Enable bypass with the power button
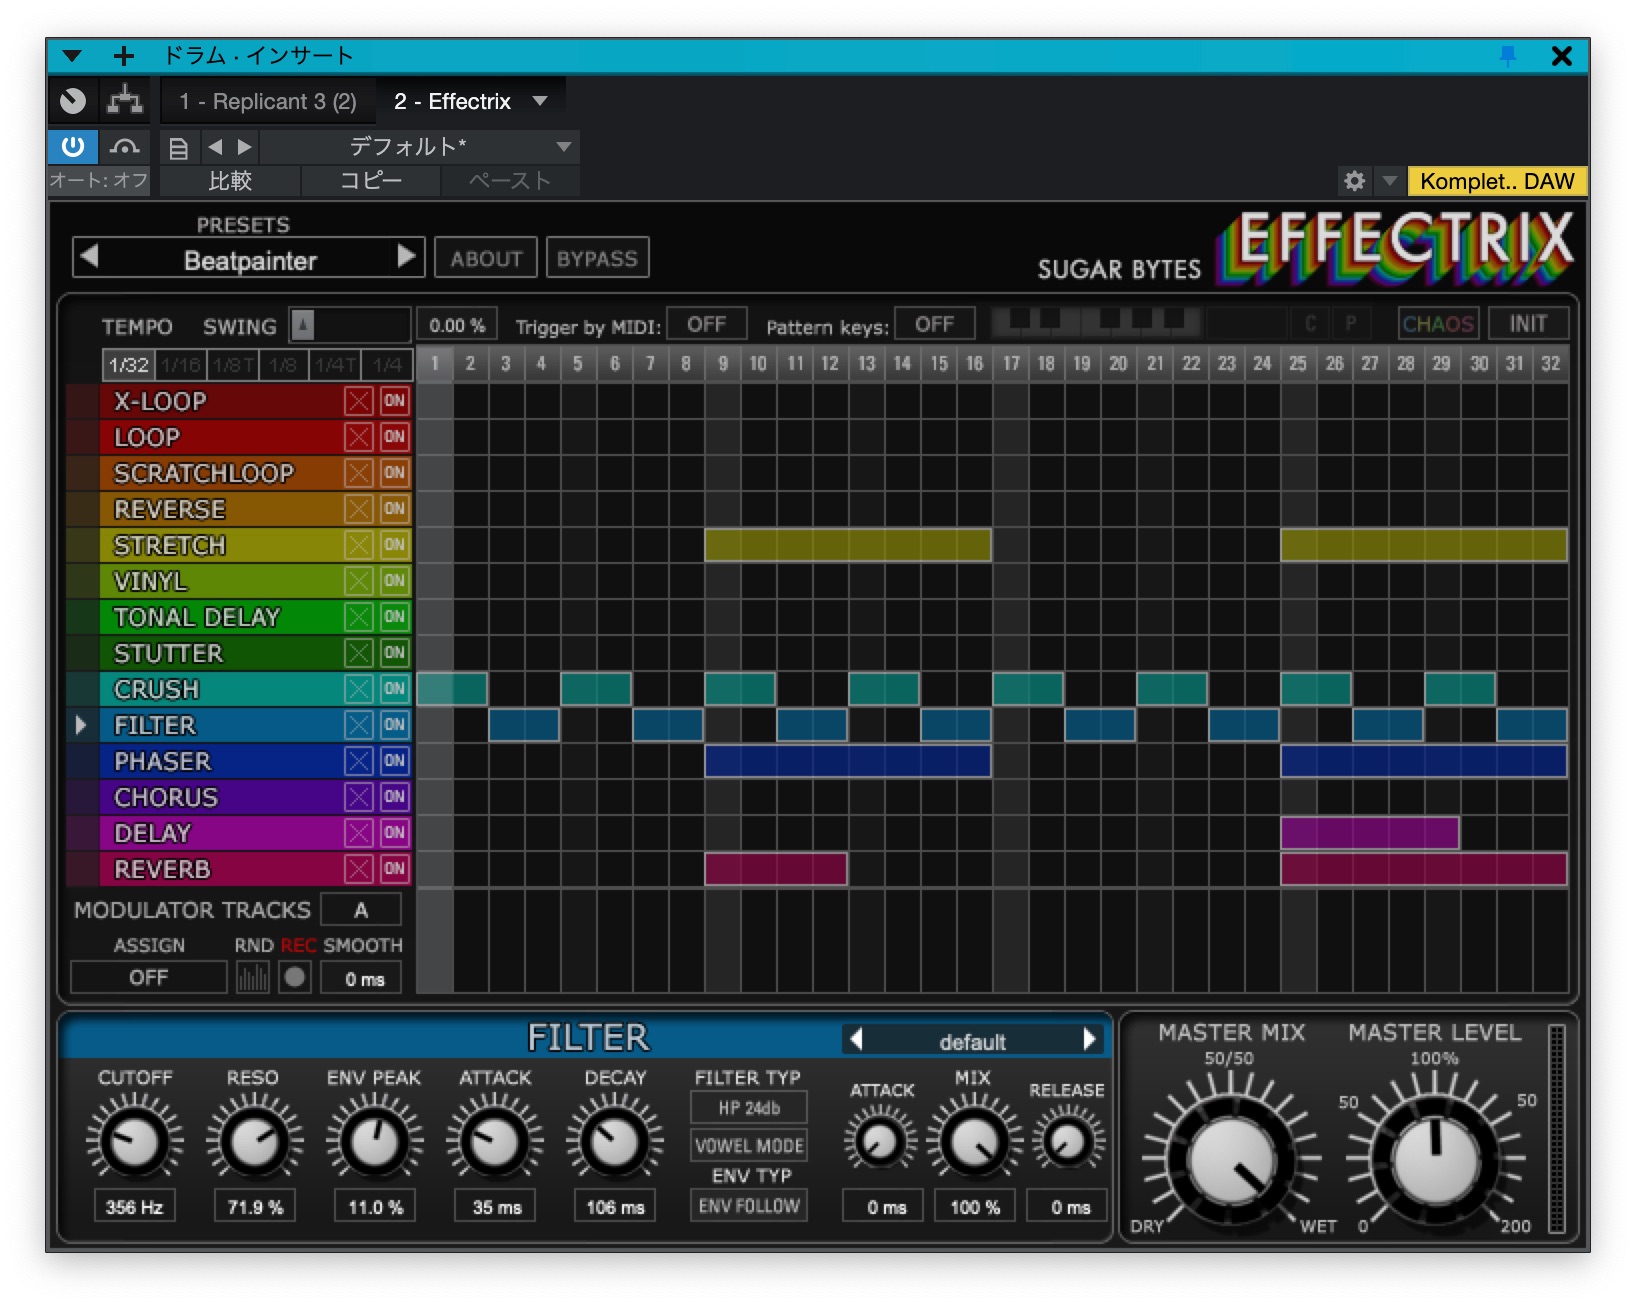This screenshot has height=1306, width=1636. click(x=71, y=146)
